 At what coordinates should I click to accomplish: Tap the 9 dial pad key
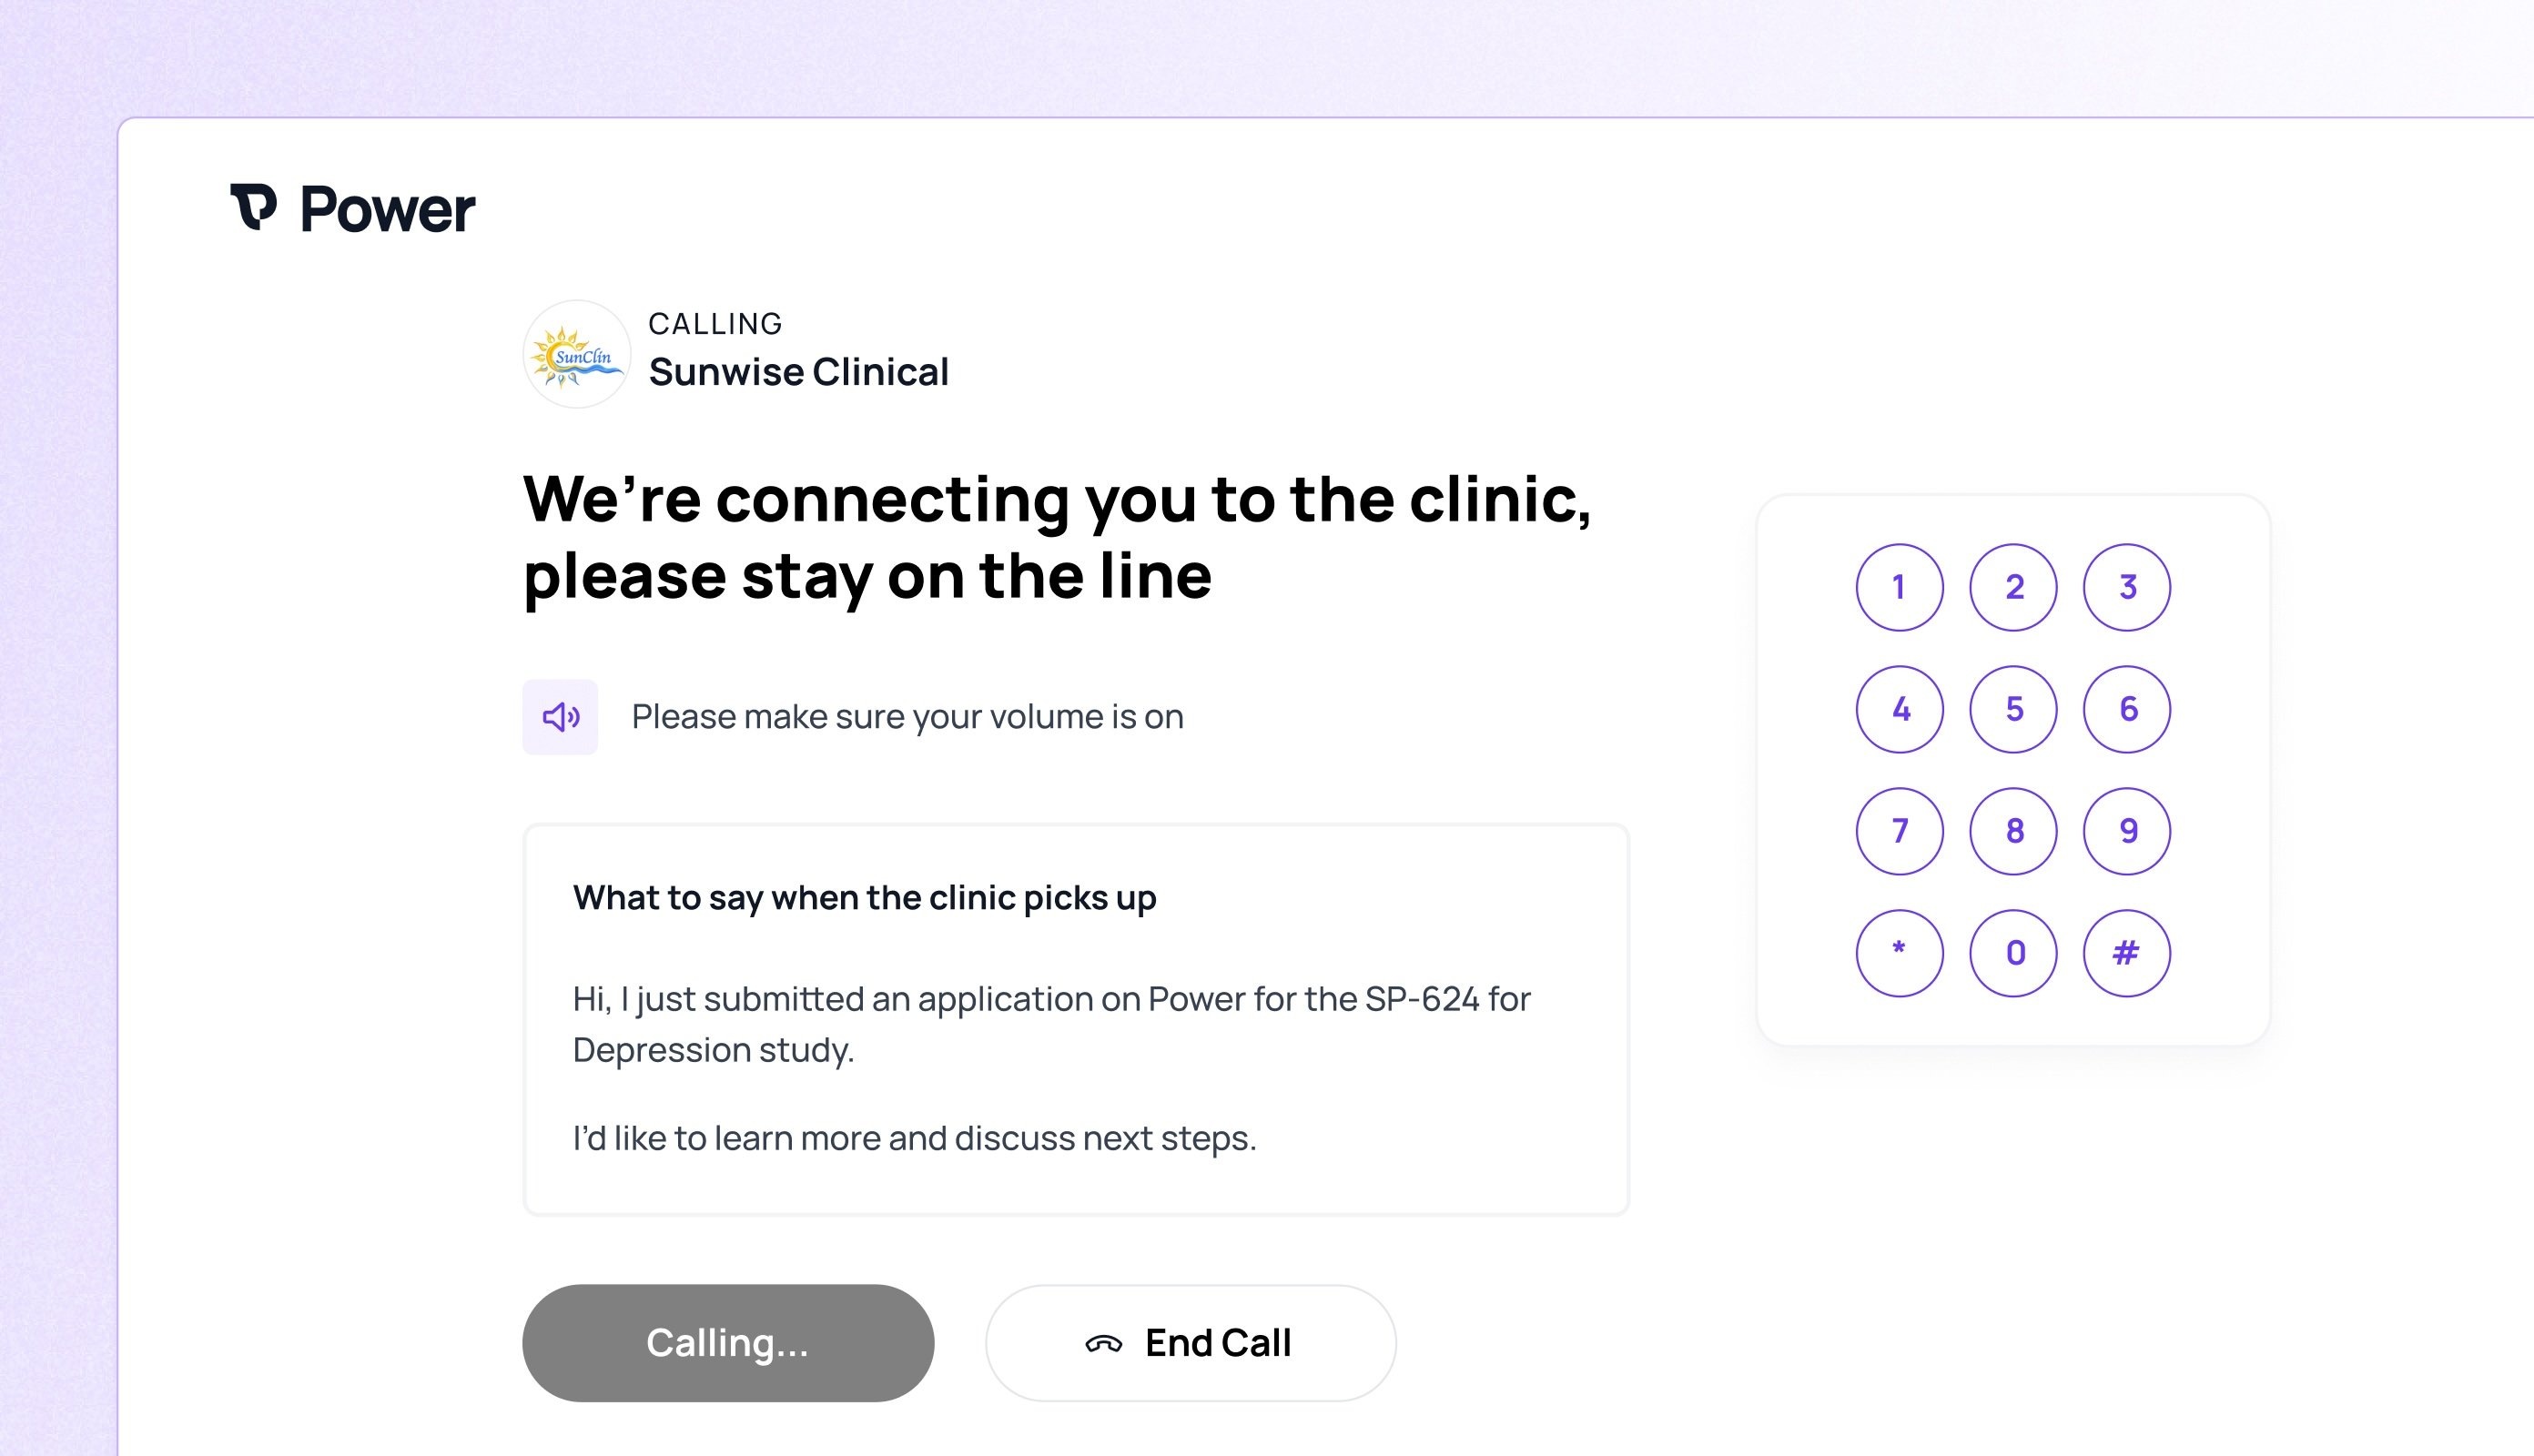(x=2127, y=831)
